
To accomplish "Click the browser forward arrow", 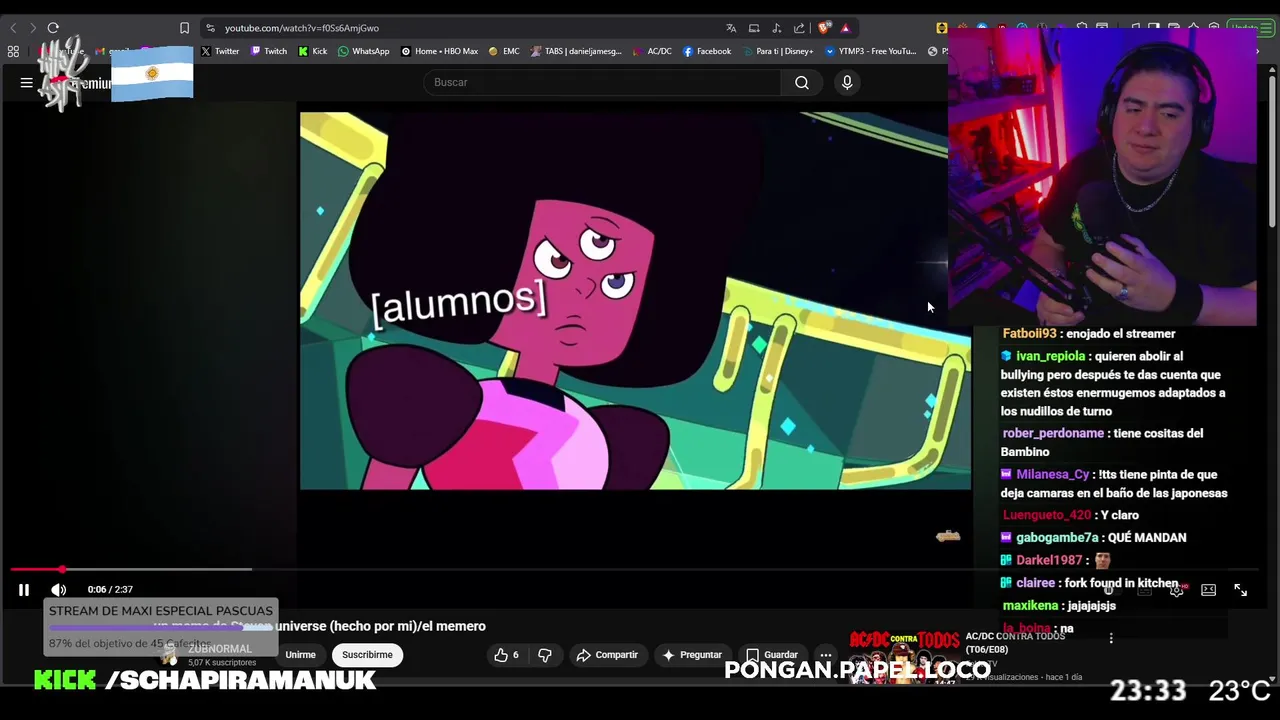I will pos(33,28).
